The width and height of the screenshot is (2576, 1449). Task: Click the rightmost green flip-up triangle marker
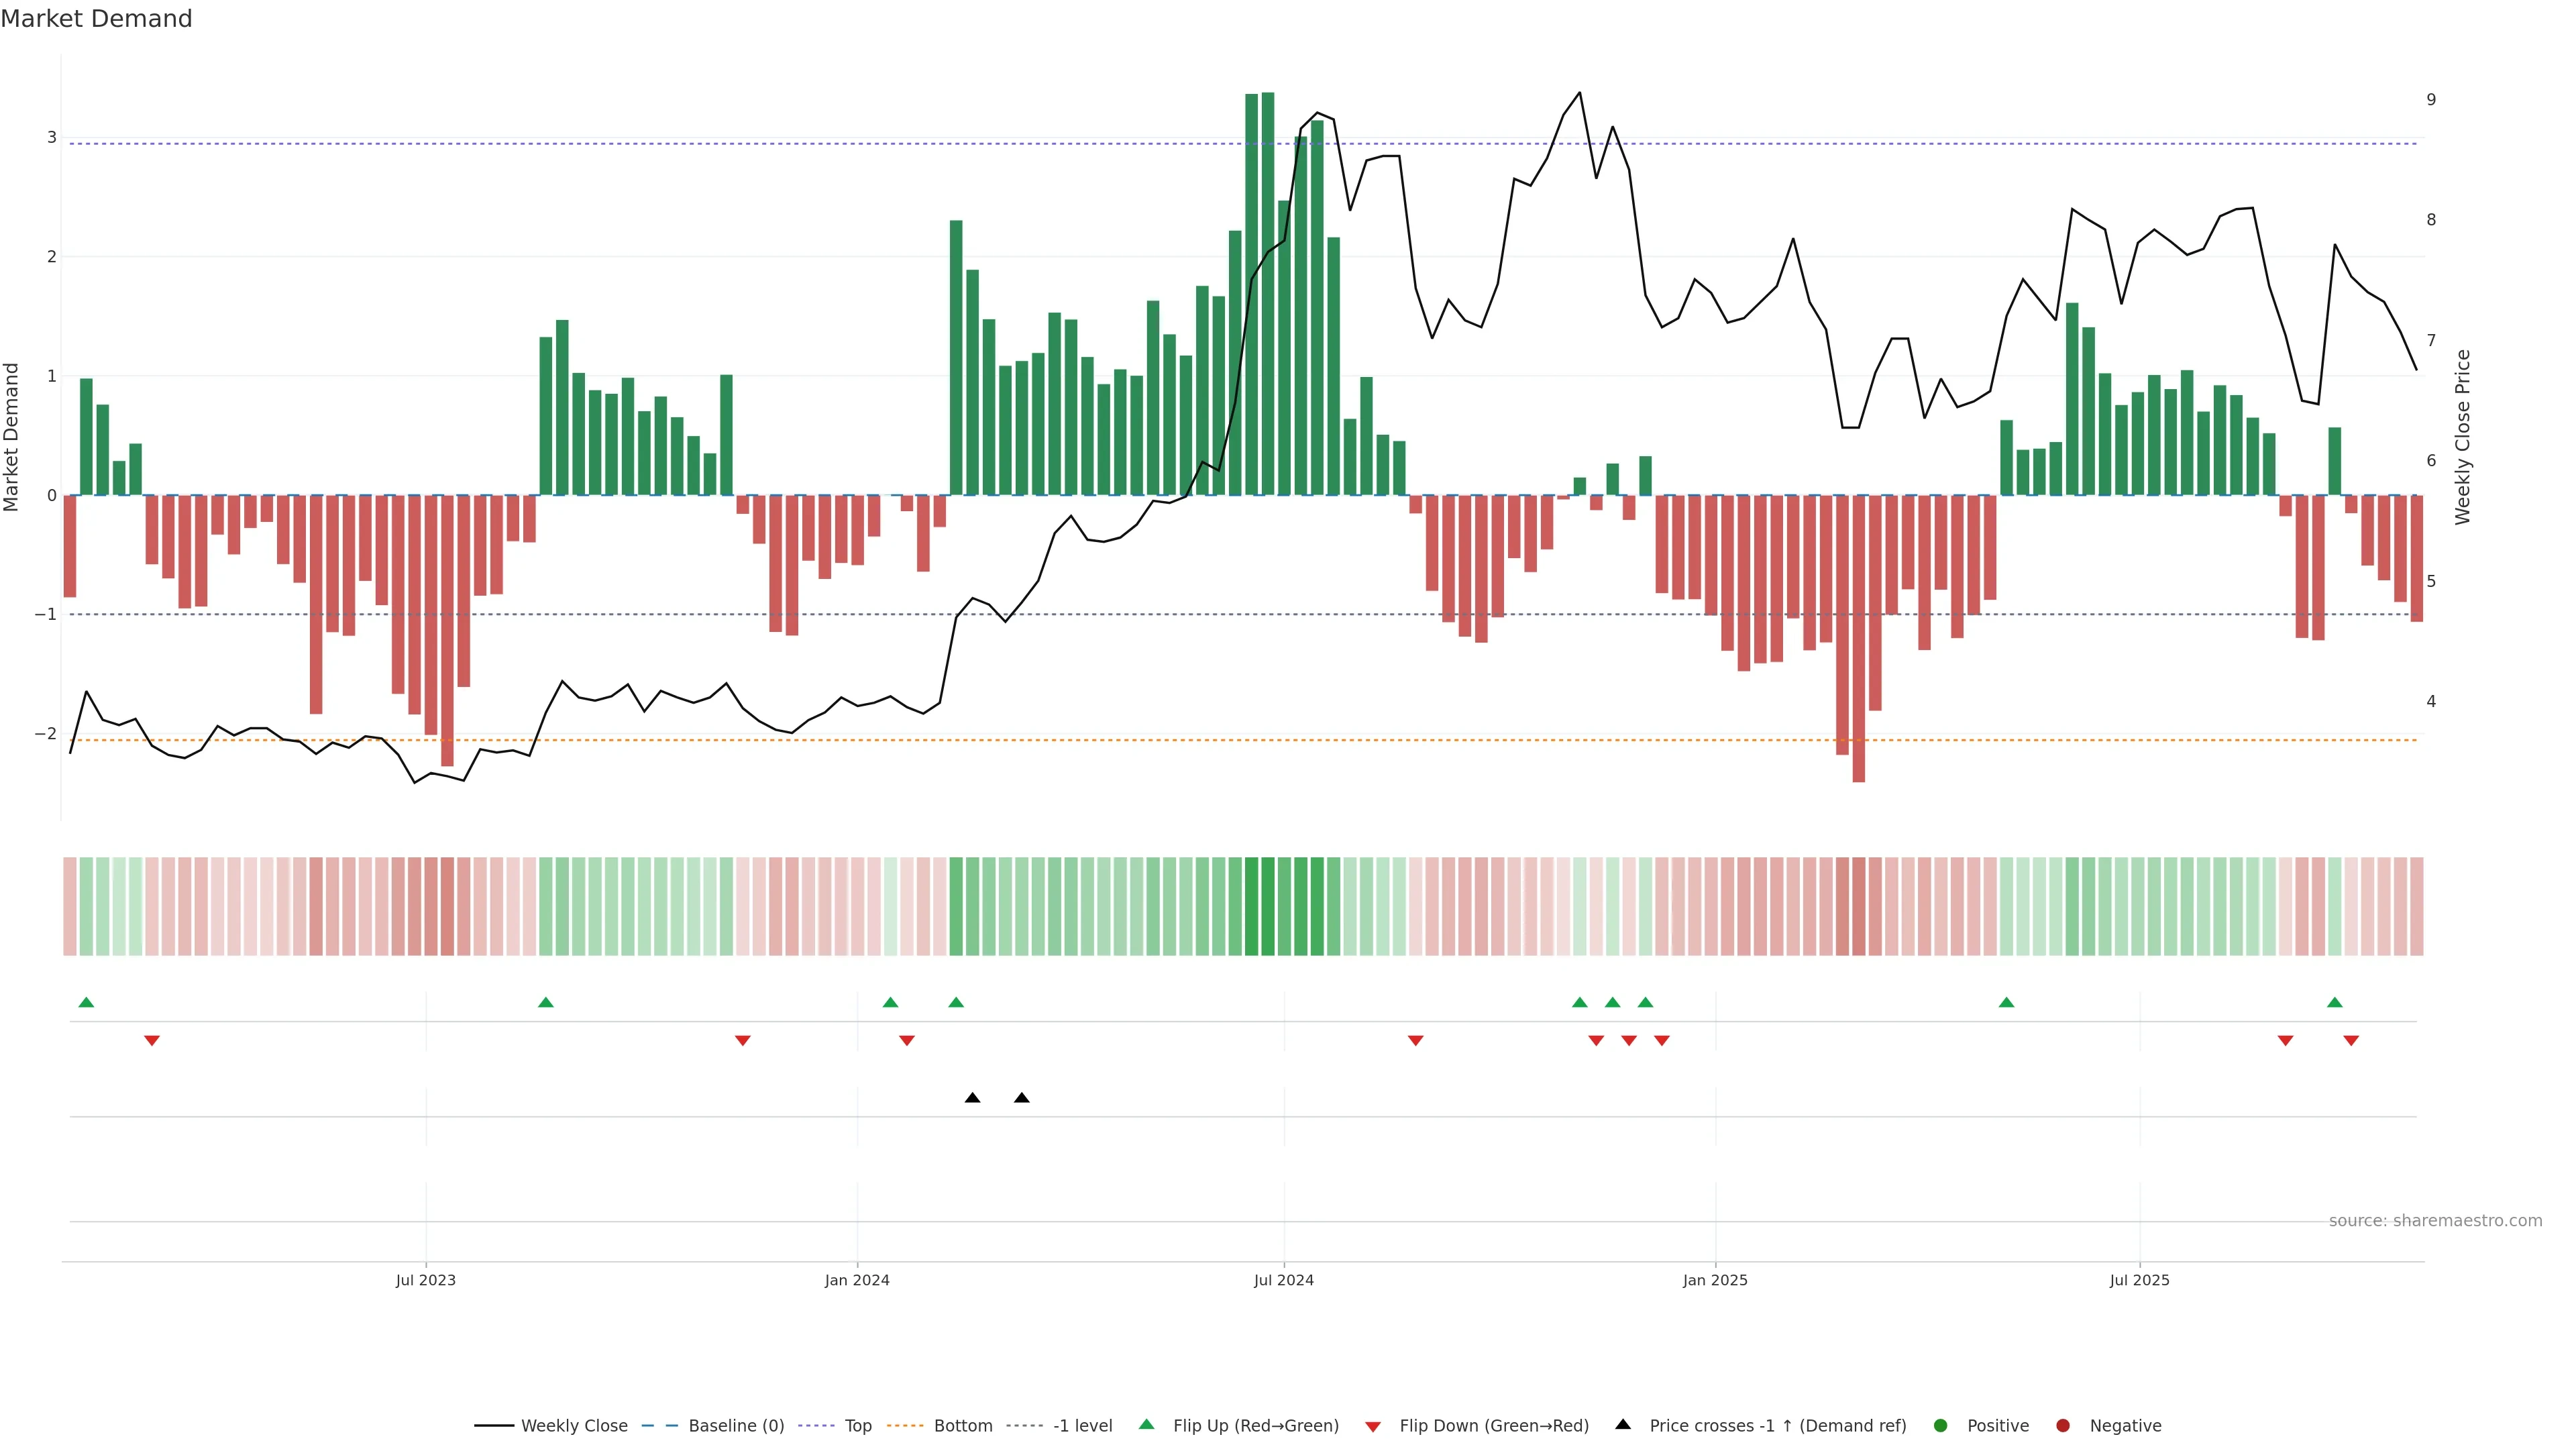click(2335, 1003)
